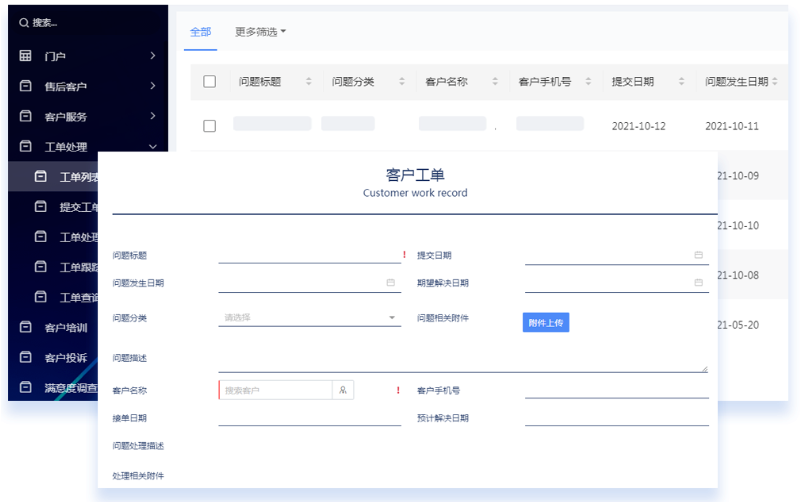The width and height of the screenshot is (802, 502).
Task: Click the 门户 grid icon
Action: pyautogui.click(x=25, y=55)
